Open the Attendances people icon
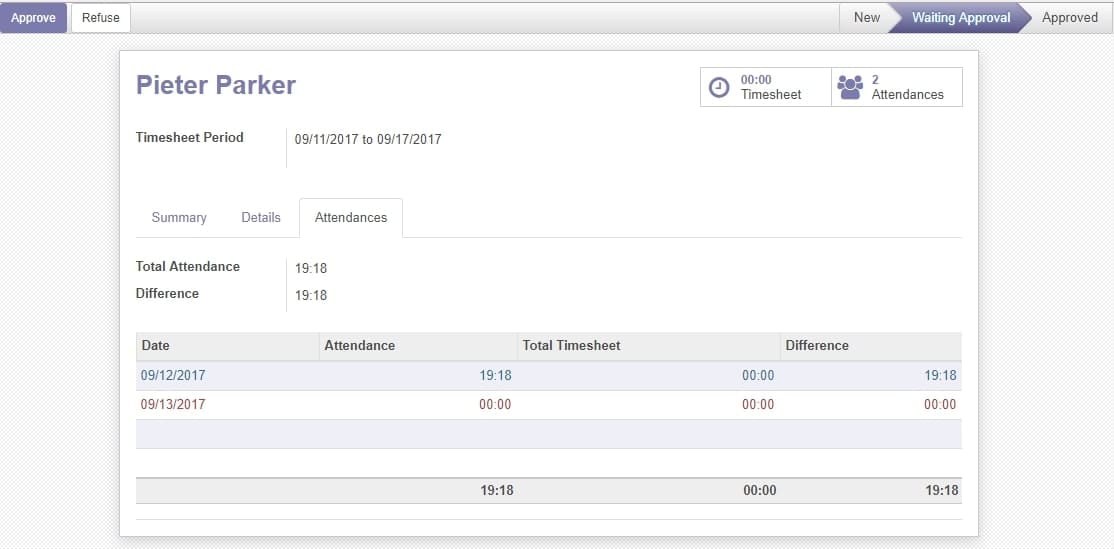 (850, 87)
